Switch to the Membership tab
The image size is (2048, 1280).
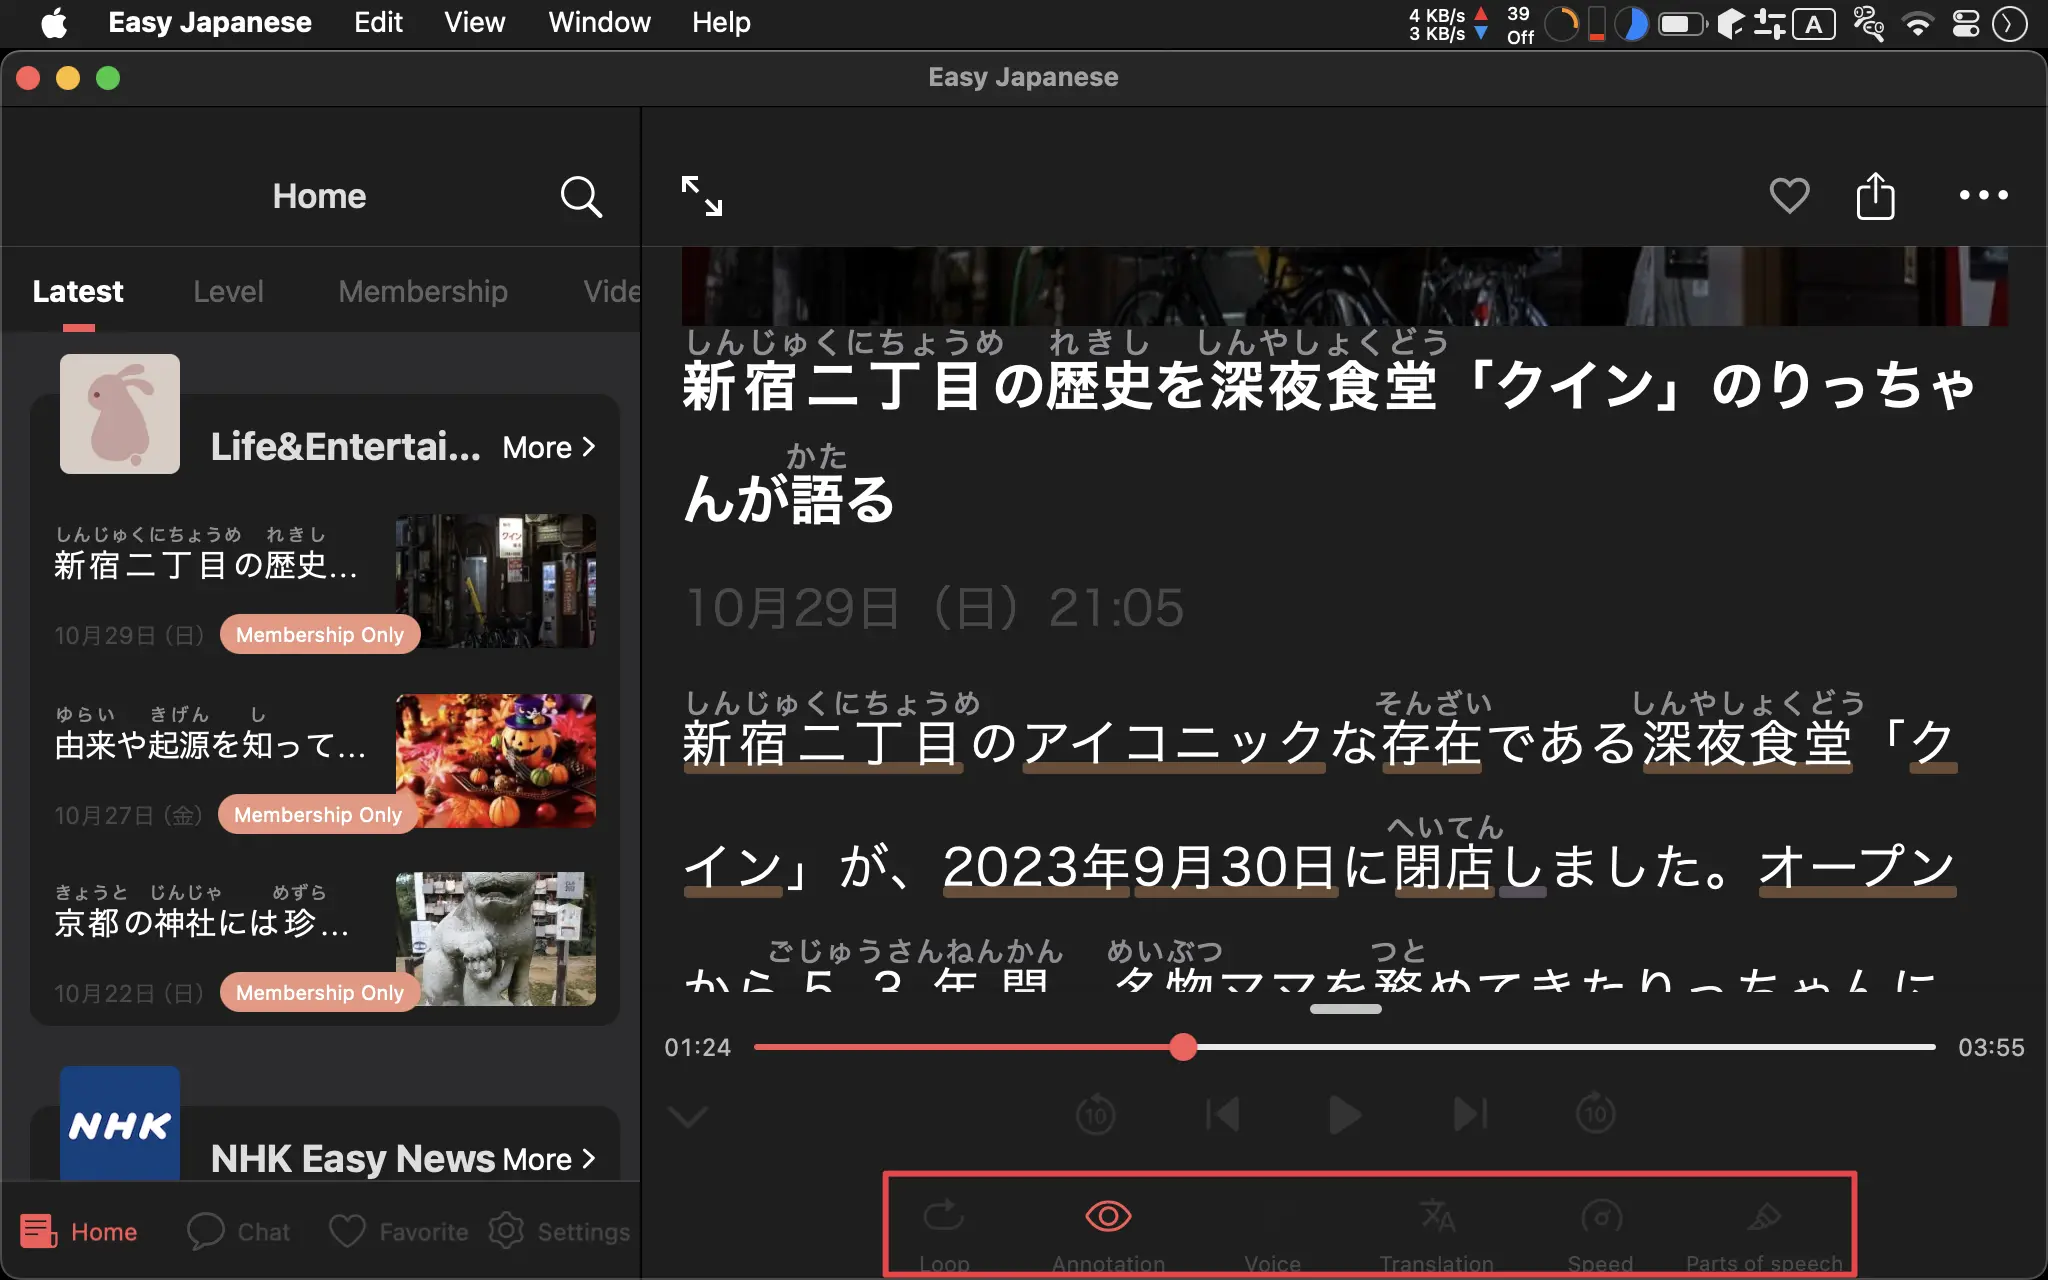pyautogui.click(x=423, y=291)
